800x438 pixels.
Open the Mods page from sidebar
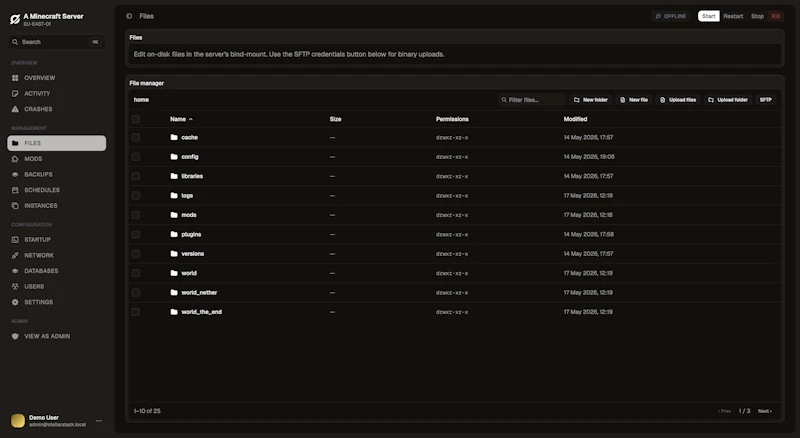pyautogui.click(x=57, y=159)
